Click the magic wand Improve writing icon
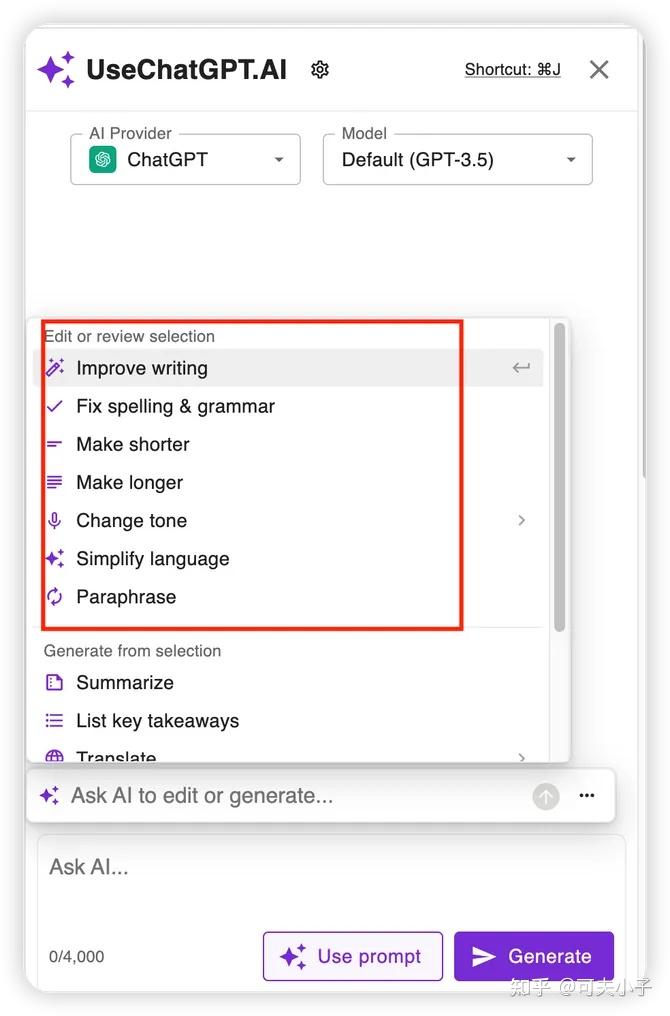 click(55, 368)
